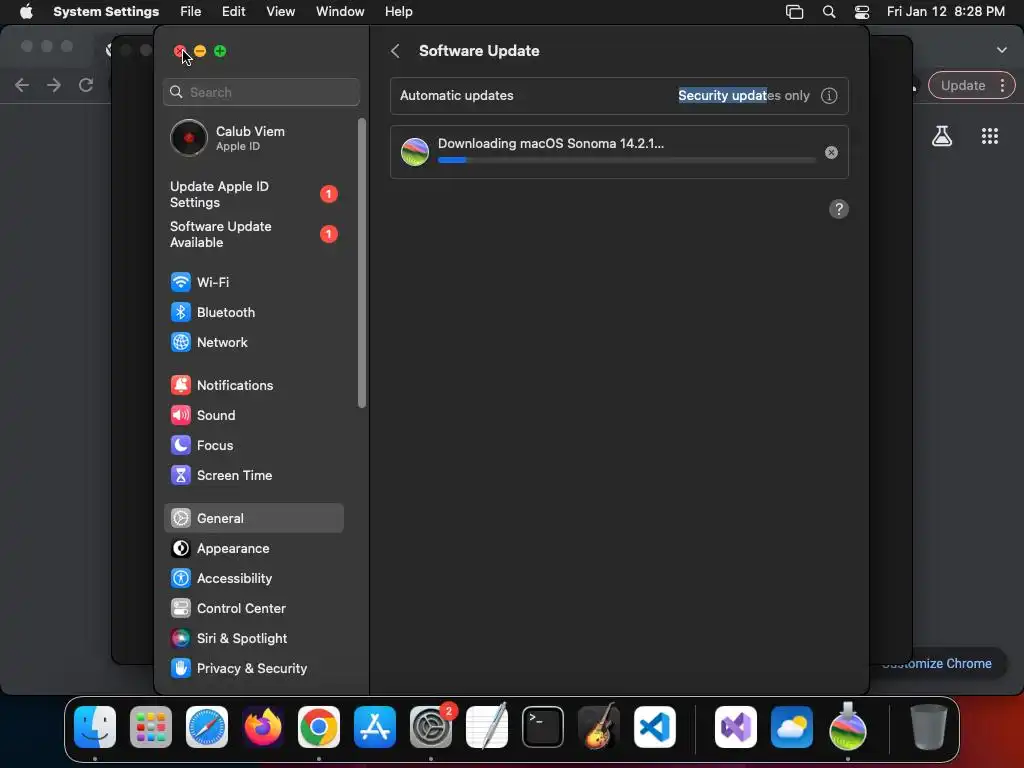Viewport: 1024px width, 768px height.
Task: Select Sound in the sidebar
Action: click(x=253, y=415)
